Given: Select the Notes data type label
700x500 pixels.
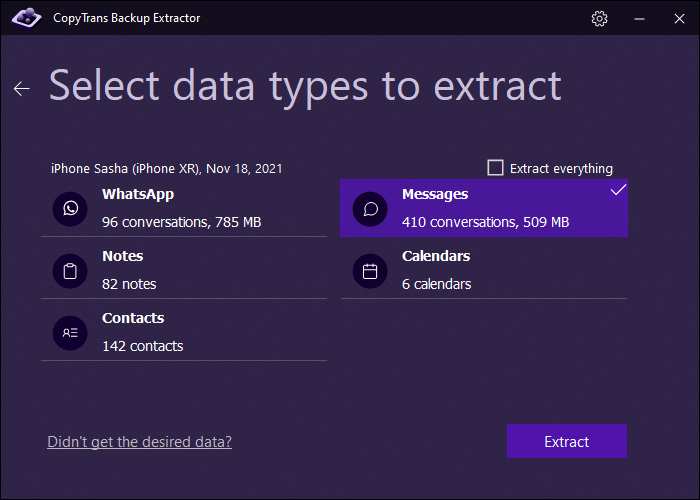Looking at the screenshot, I should click(x=122, y=256).
